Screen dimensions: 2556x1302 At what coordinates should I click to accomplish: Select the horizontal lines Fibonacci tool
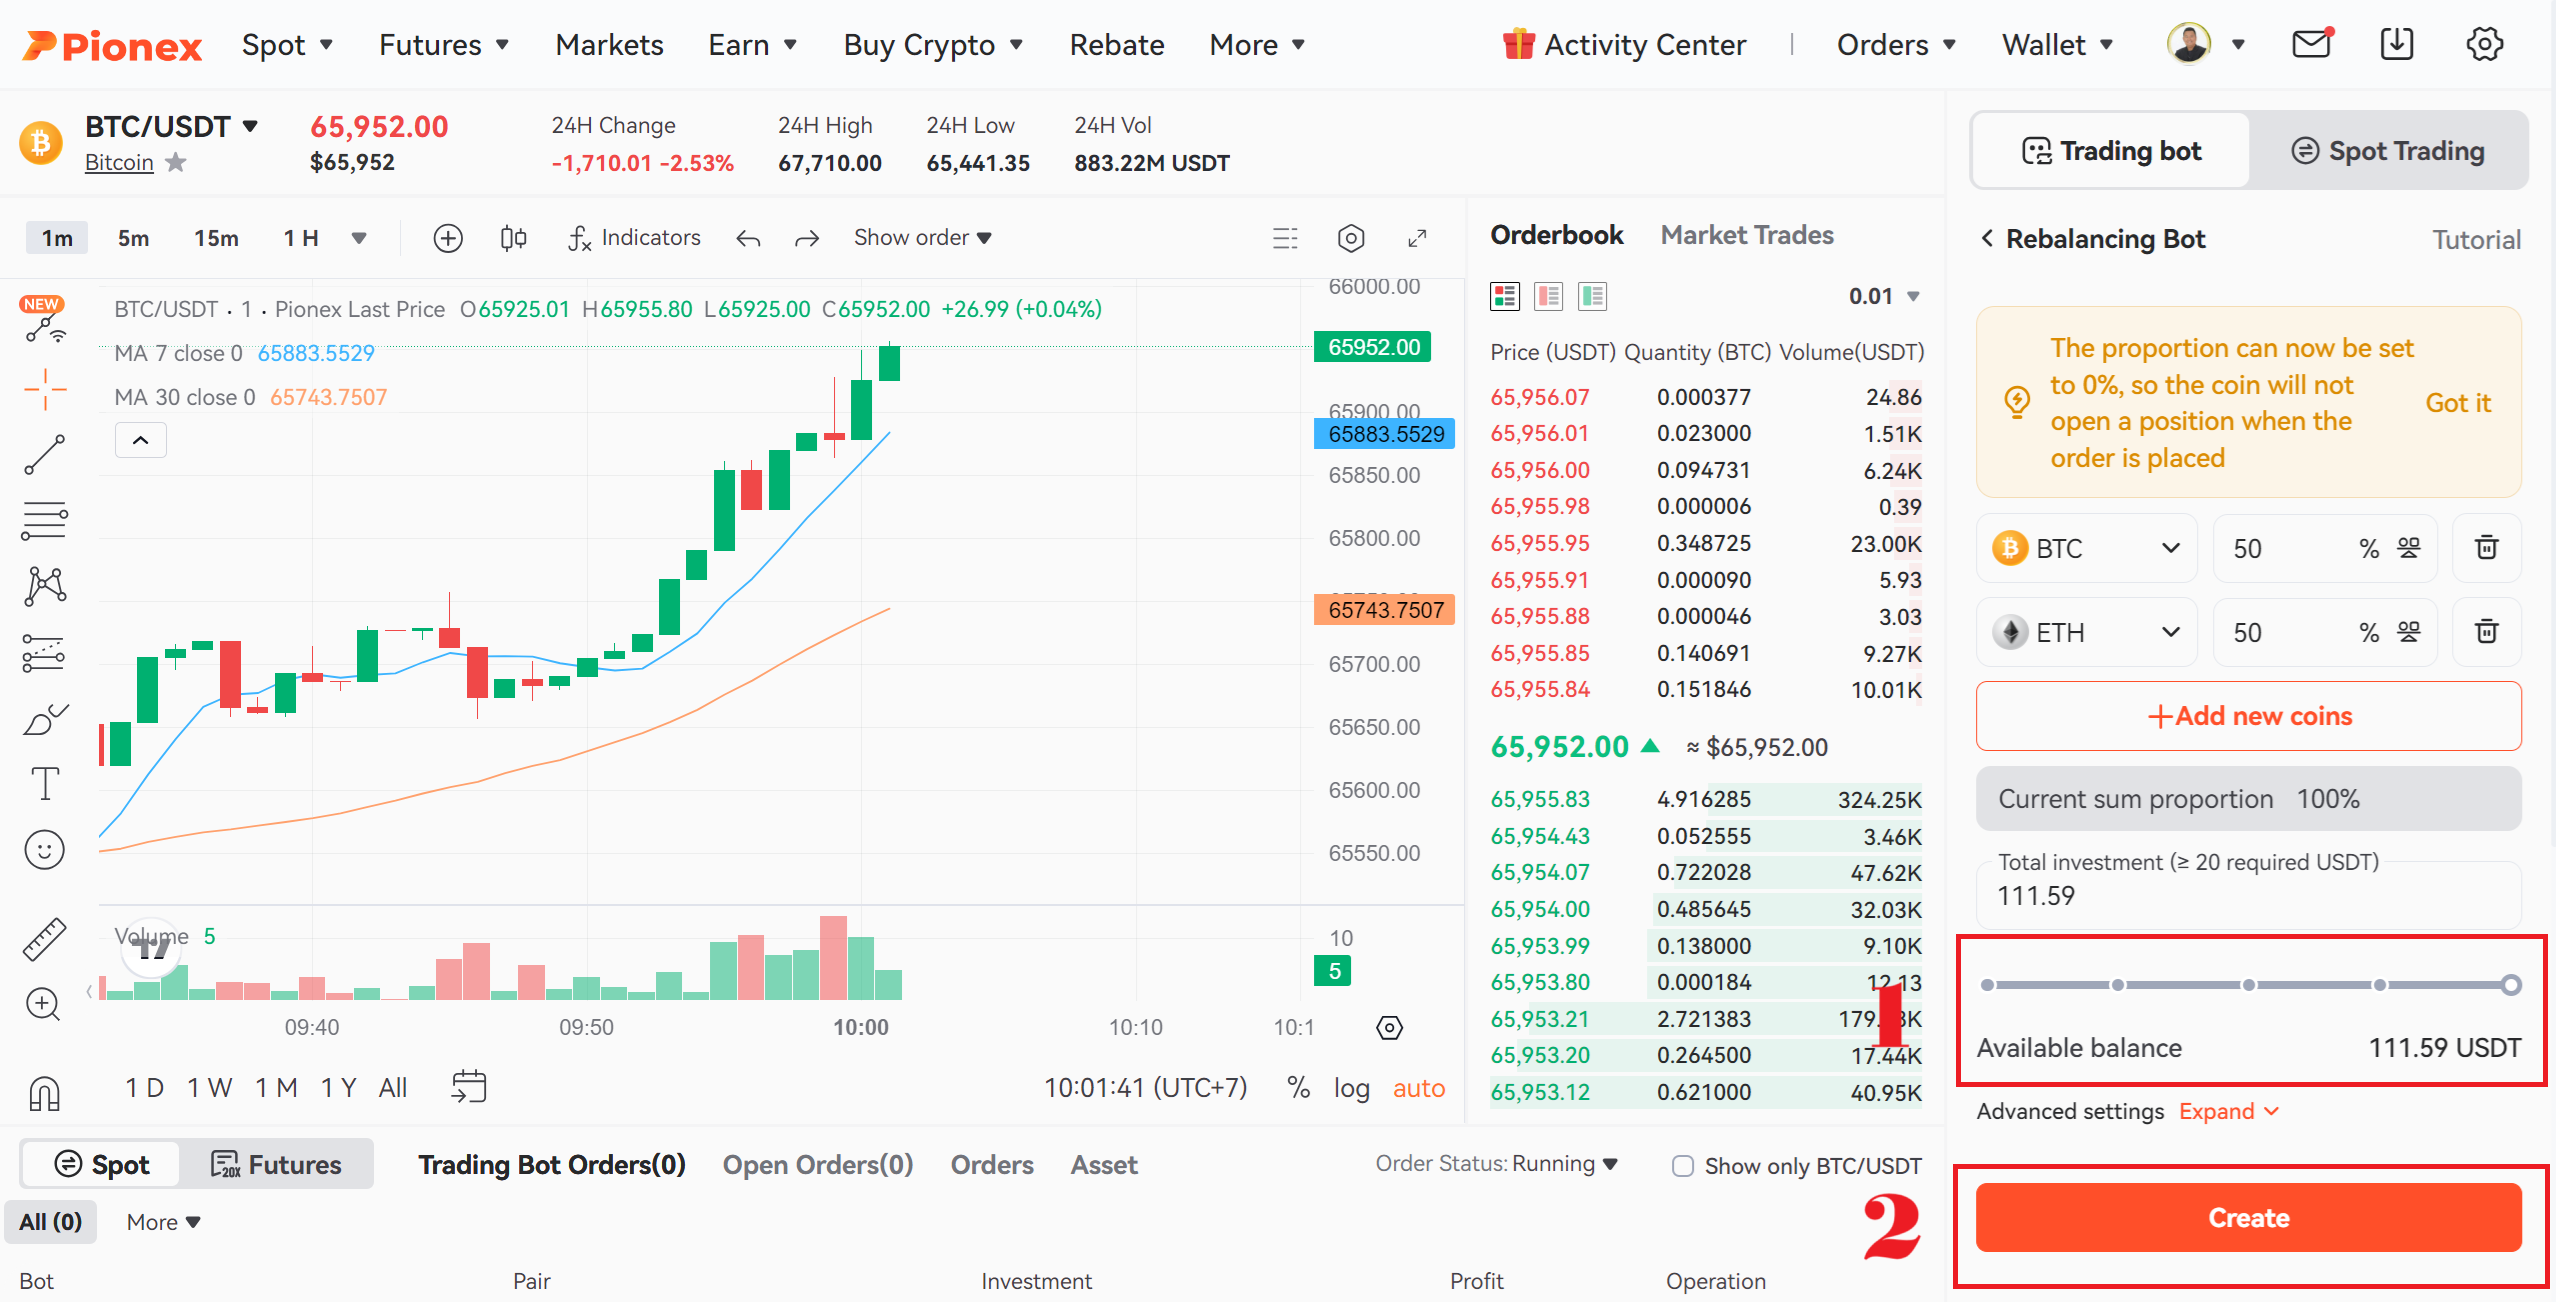tap(45, 520)
